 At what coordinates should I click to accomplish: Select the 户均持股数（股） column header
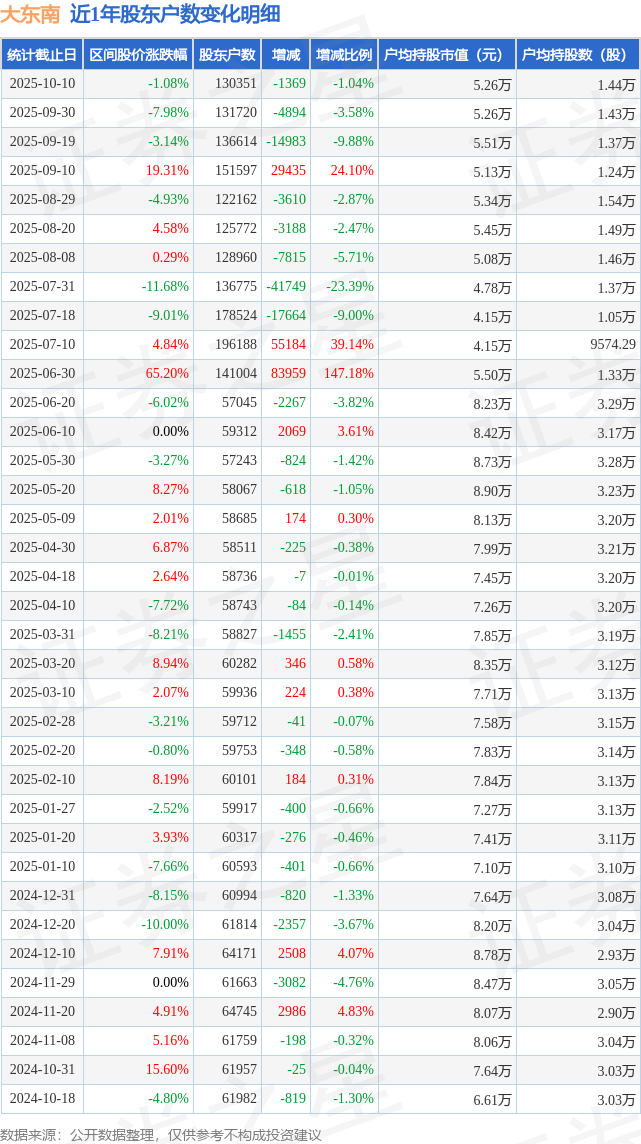tap(578, 55)
